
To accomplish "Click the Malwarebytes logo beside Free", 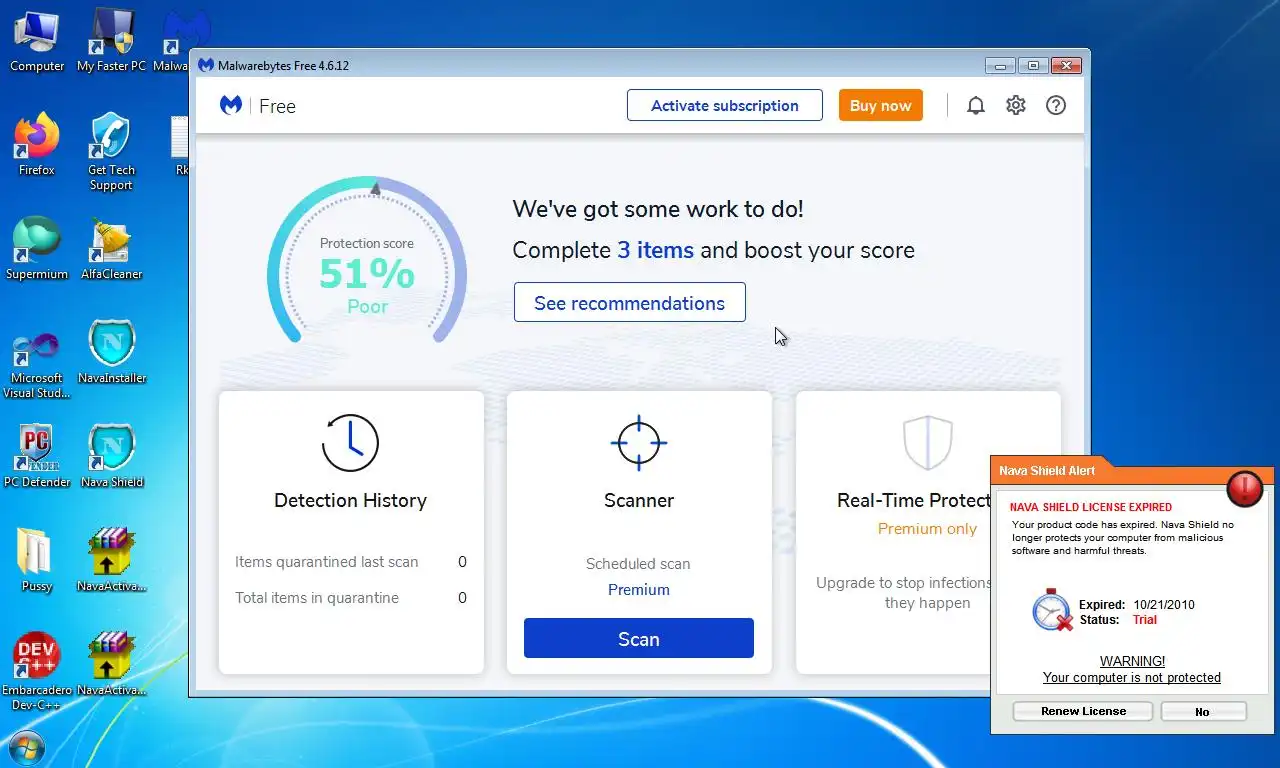I will [x=231, y=105].
